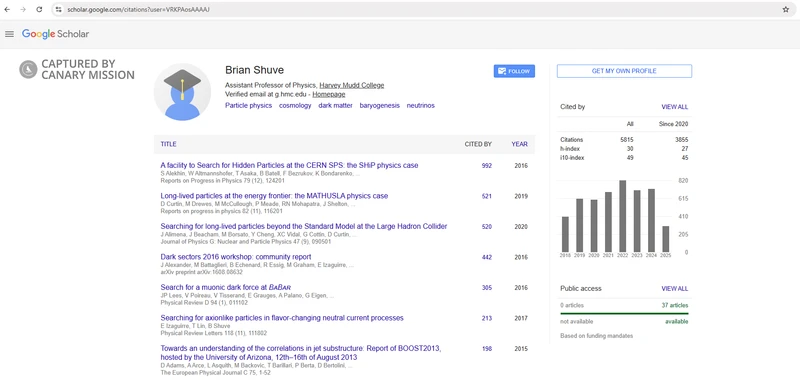Screen dimensions: 800x380
Task: Select the baryogenesis interest tag
Action: coord(380,106)
